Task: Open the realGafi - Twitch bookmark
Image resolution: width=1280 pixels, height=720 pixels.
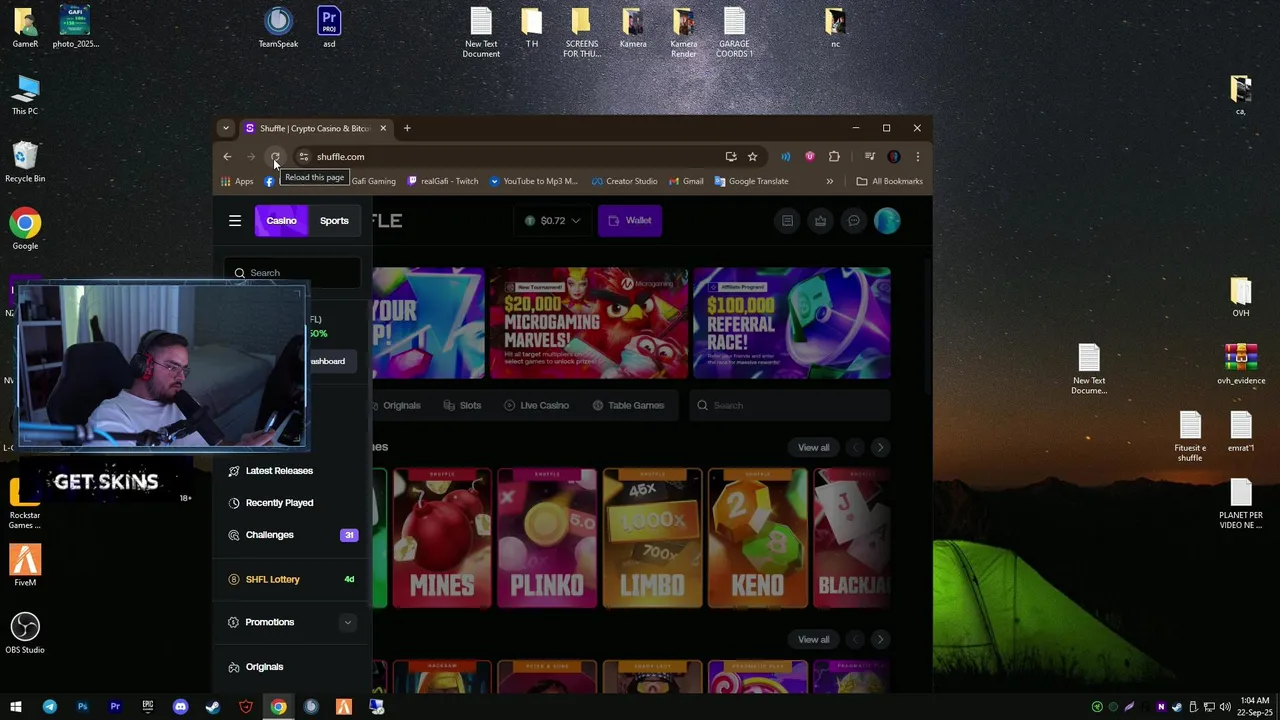Action: coord(443,181)
